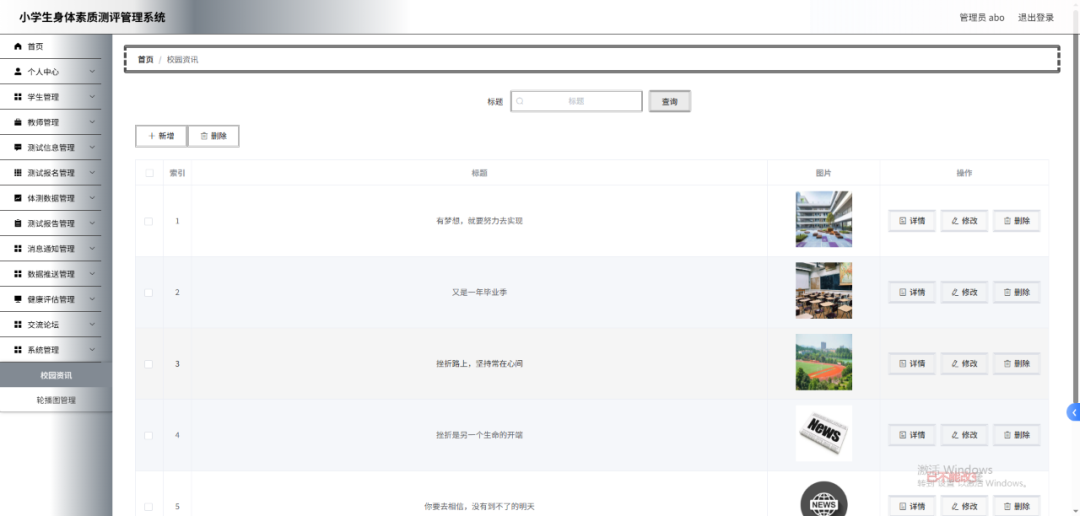Expand the 教师管理 menu chevron
The image size is (1080, 516).
[92, 123]
